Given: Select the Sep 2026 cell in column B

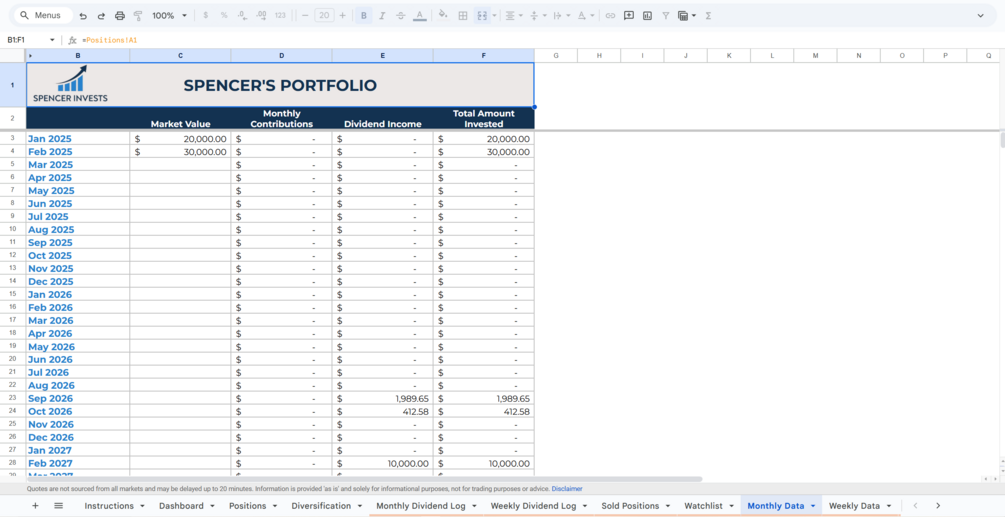Looking at the screenshot, I should click(x=78, y=398).
